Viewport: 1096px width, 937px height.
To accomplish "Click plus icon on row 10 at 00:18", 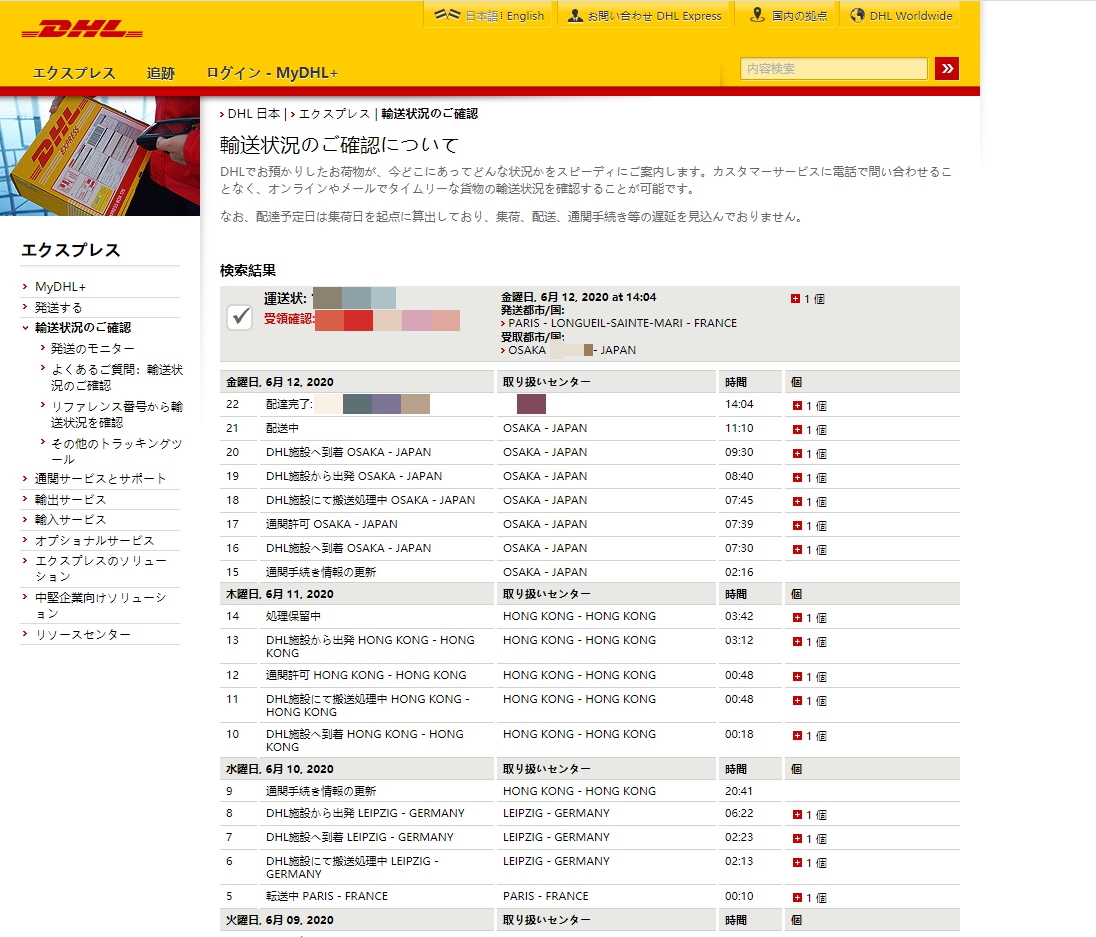I will (797, 735).
